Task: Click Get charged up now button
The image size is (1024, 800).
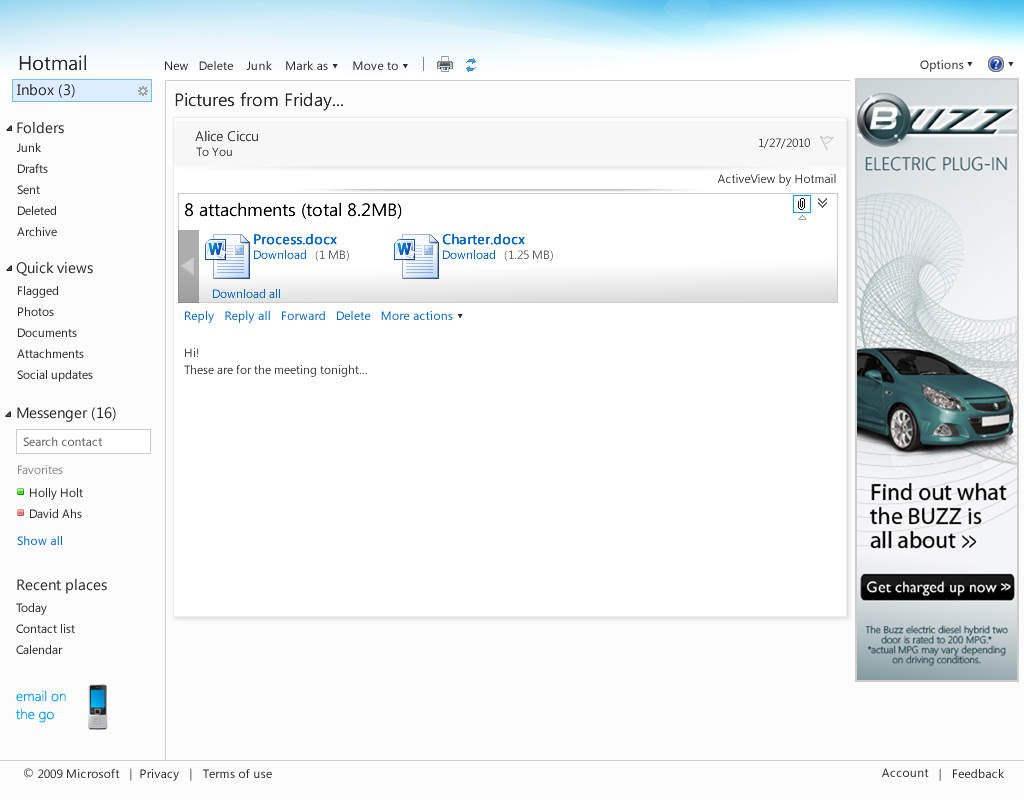Action: (937, 587)
